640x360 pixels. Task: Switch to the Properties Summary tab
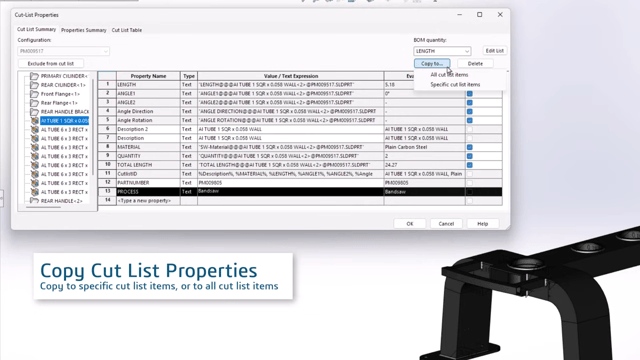coord(84,30)
